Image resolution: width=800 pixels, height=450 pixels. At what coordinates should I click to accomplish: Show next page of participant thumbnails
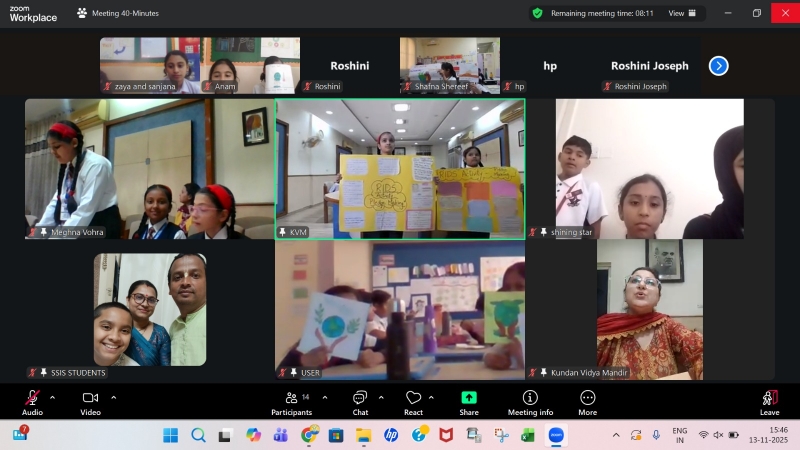click(x=718, y=66)
